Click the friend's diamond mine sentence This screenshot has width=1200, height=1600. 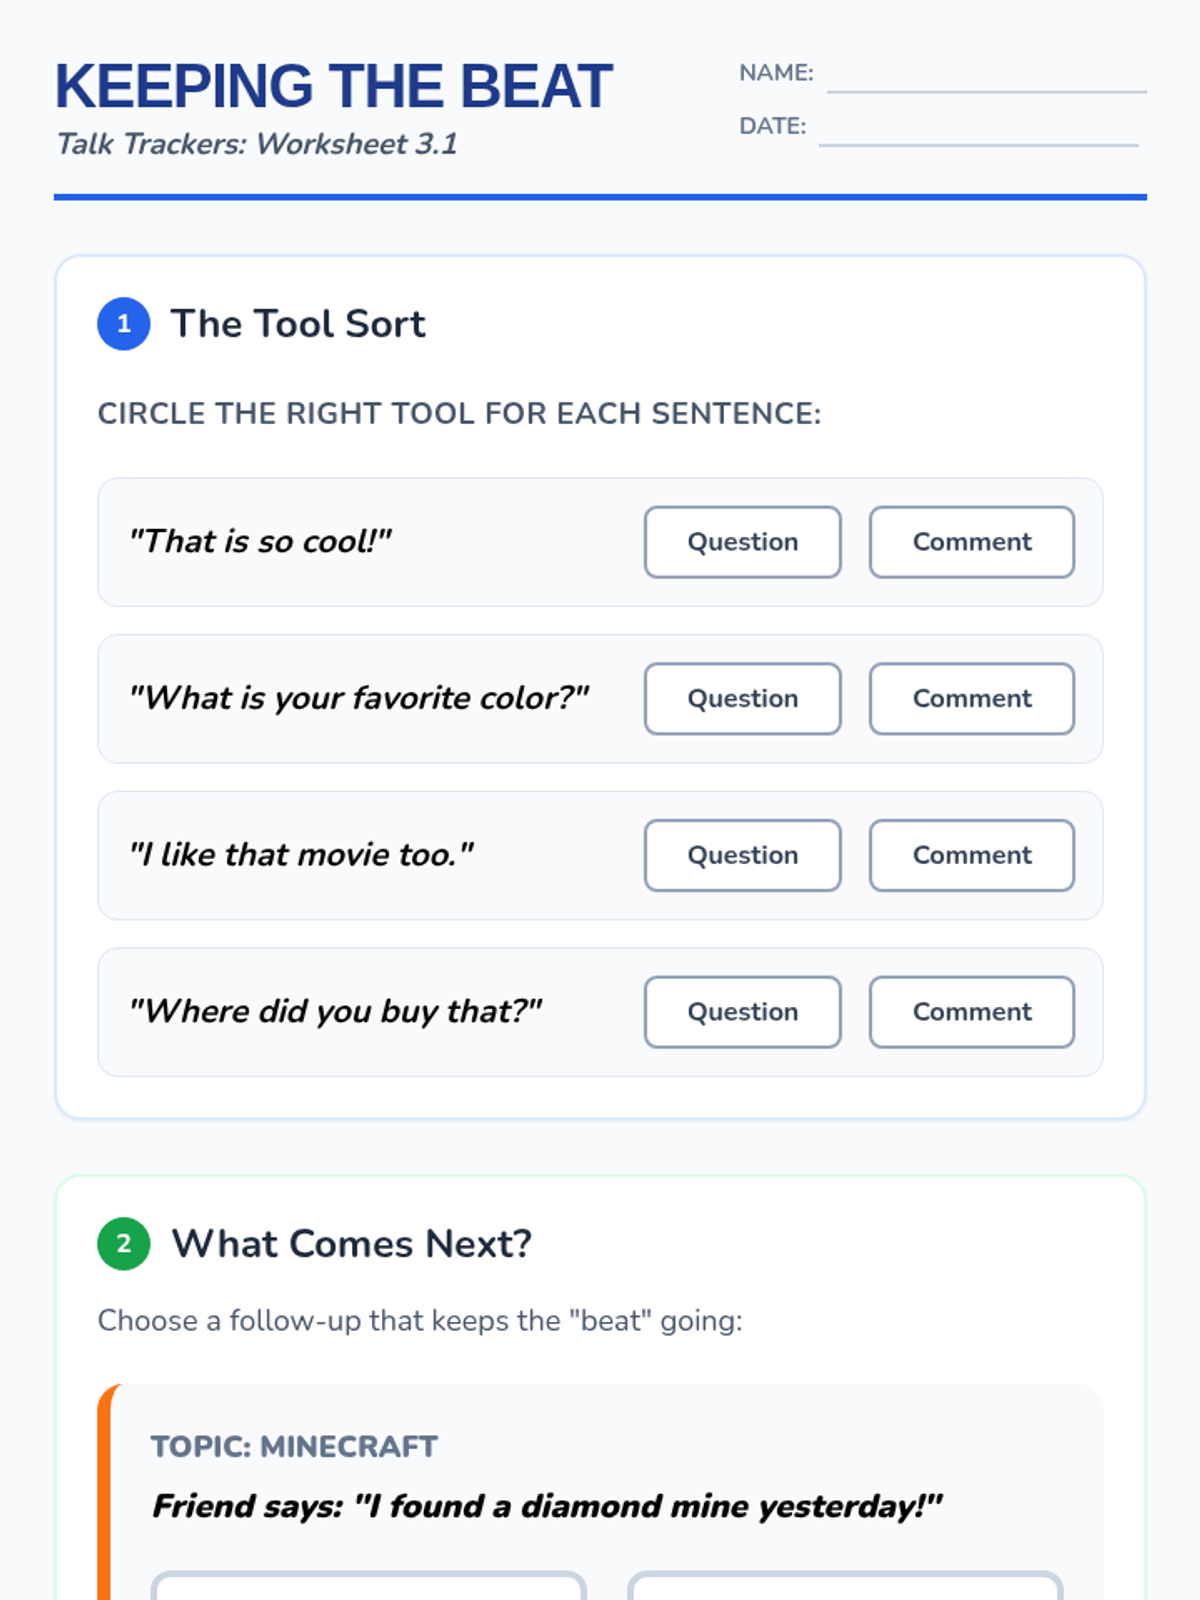coord(547,1506)
